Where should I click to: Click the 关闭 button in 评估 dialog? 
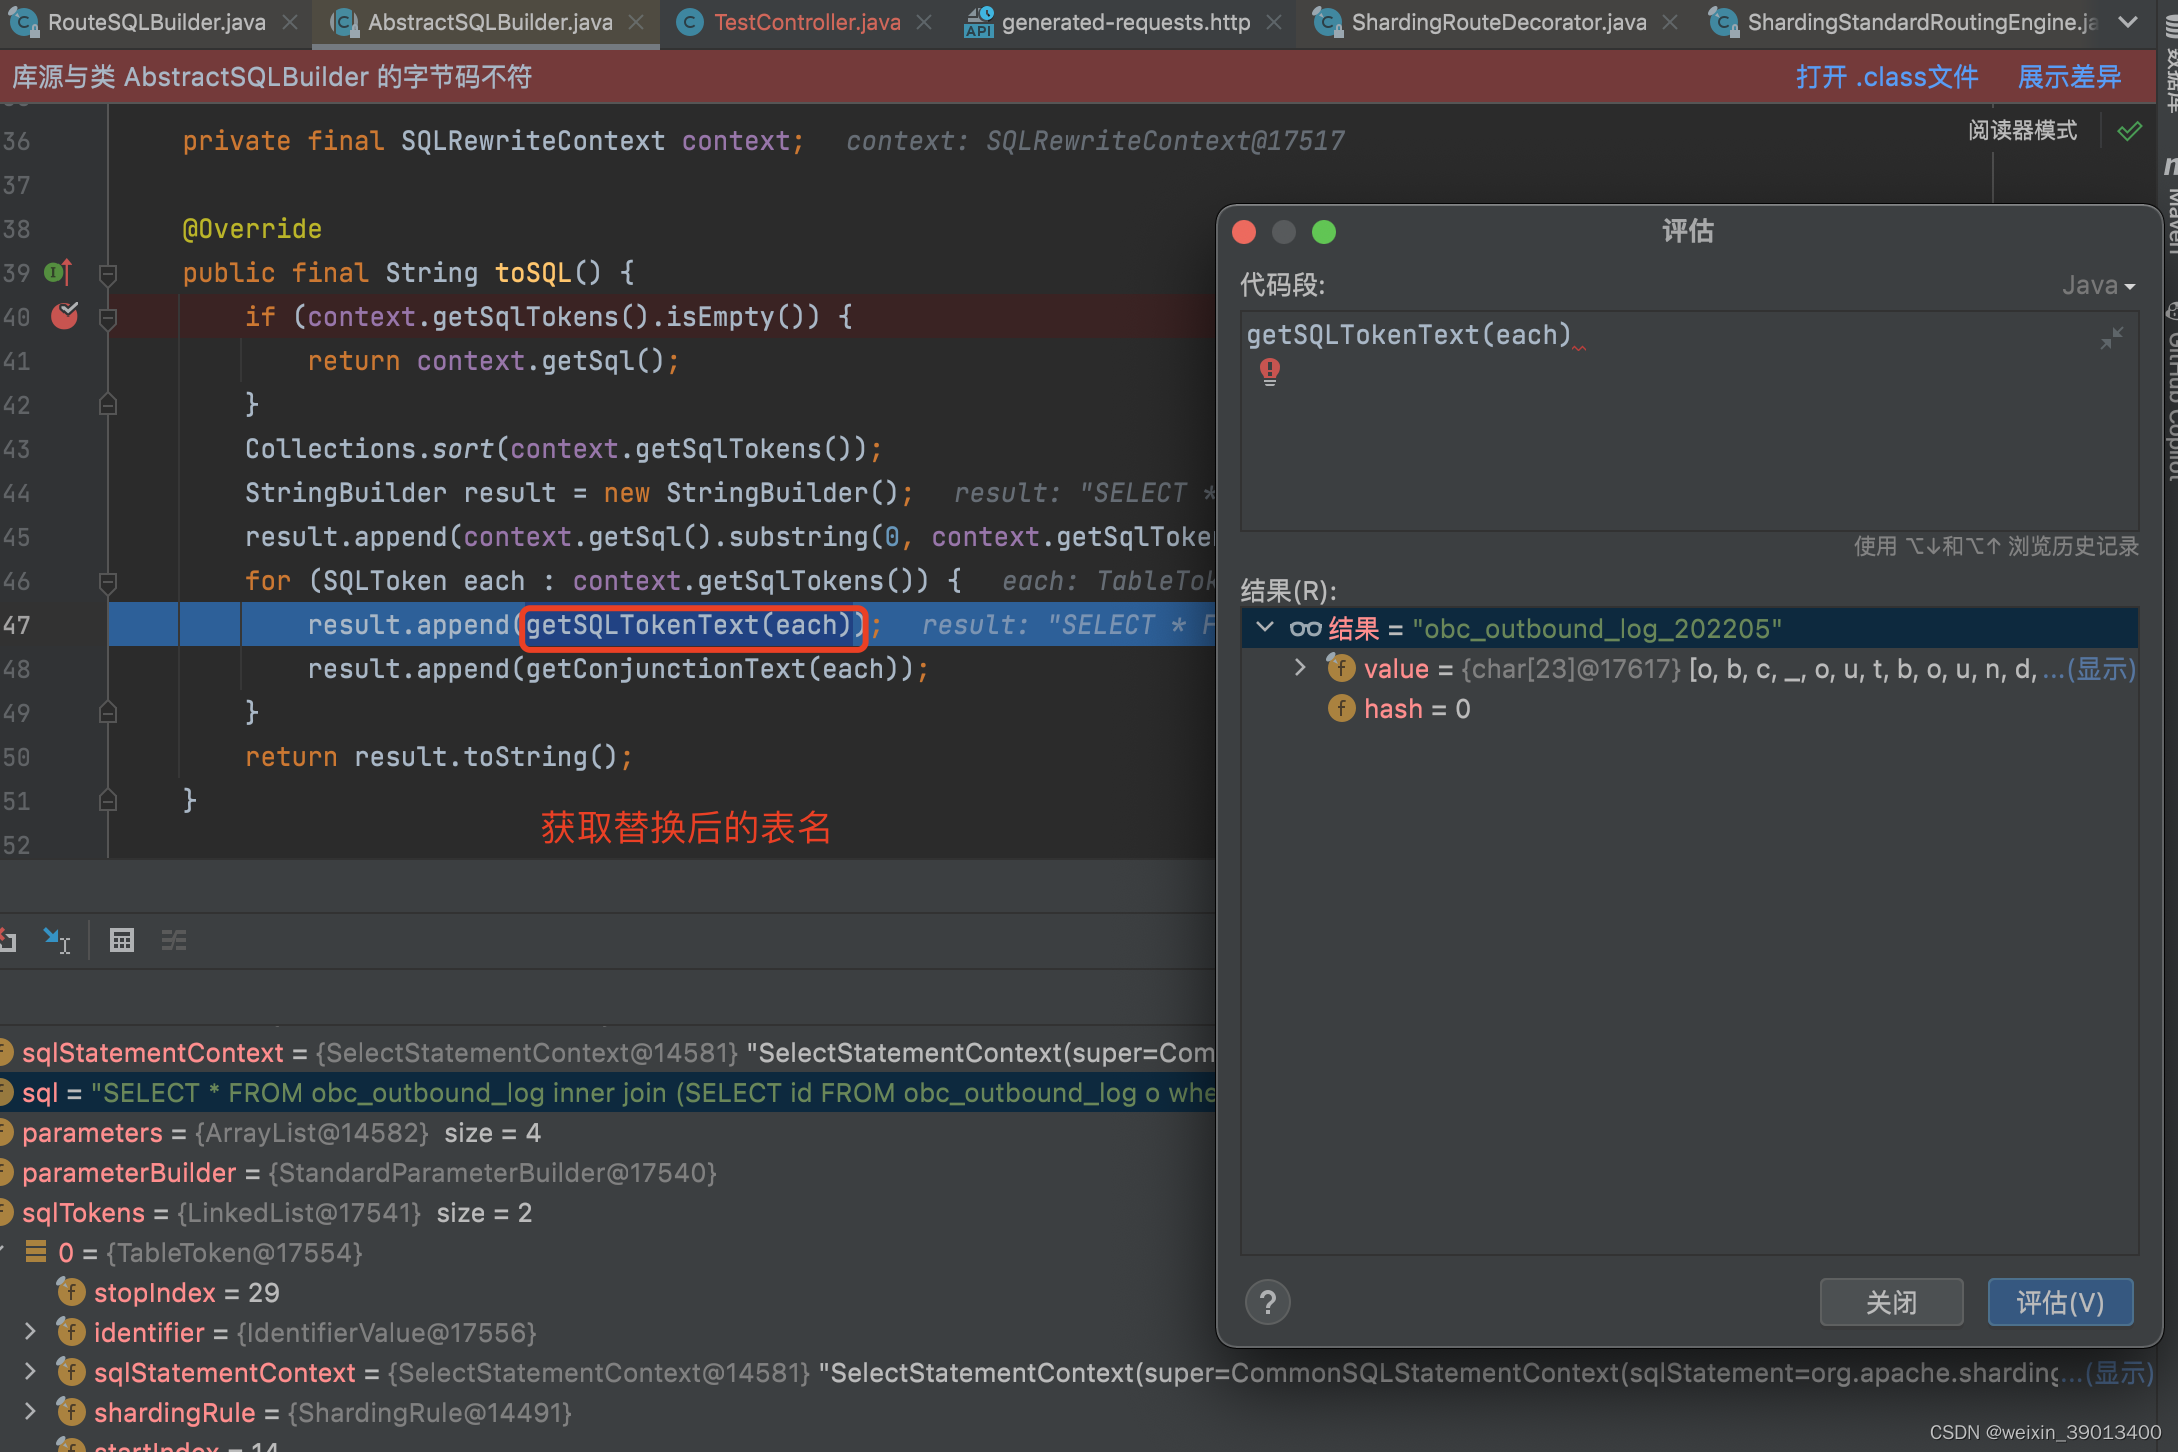coord(1891,1302)
